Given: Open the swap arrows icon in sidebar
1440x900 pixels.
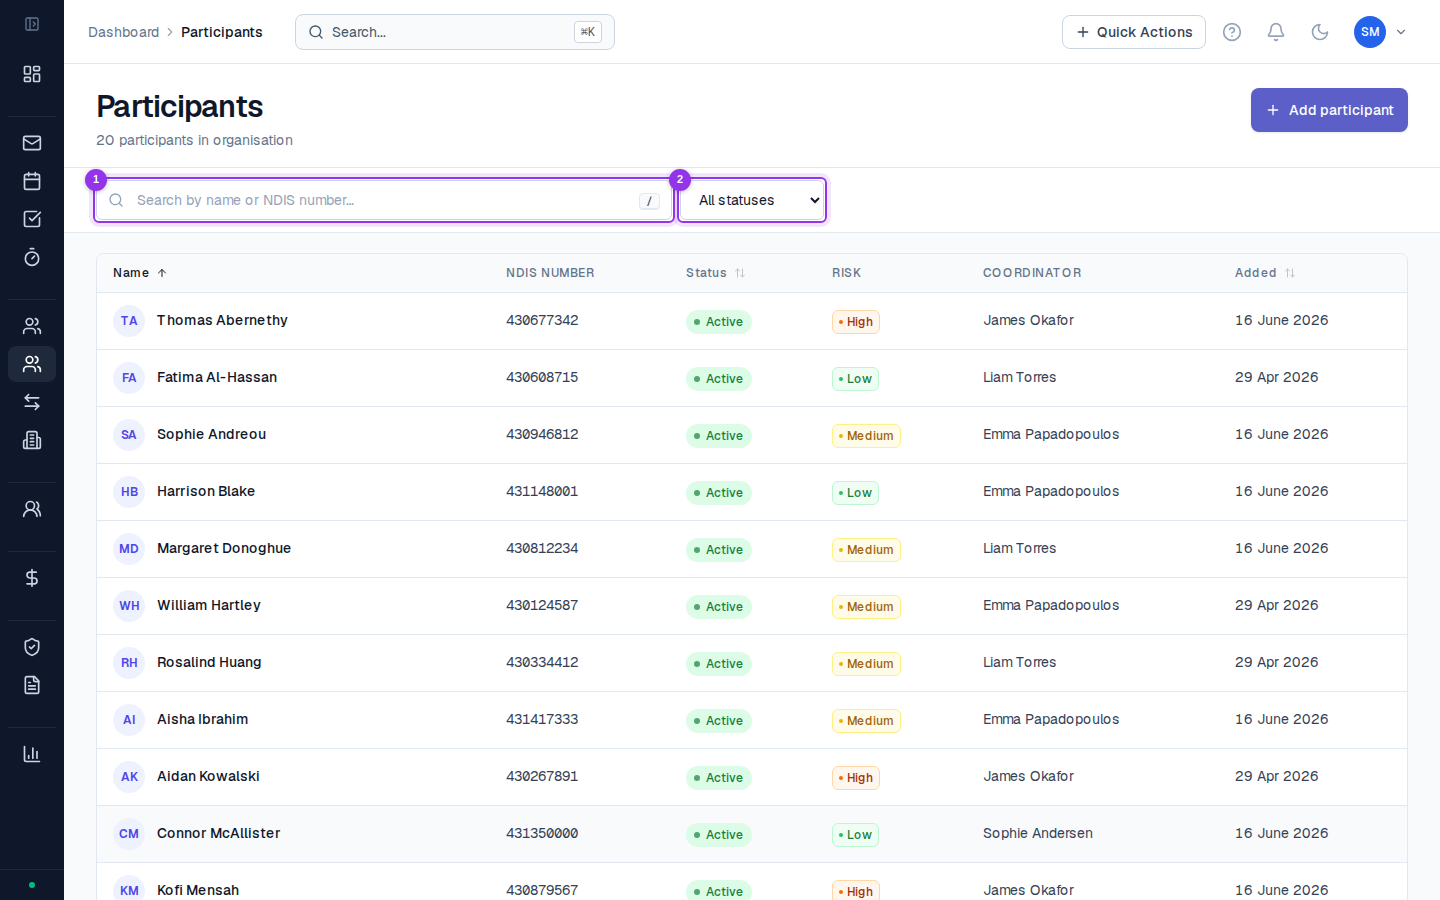Looking at the screenshot, I should pyautogui.click(x=32, y=402).
